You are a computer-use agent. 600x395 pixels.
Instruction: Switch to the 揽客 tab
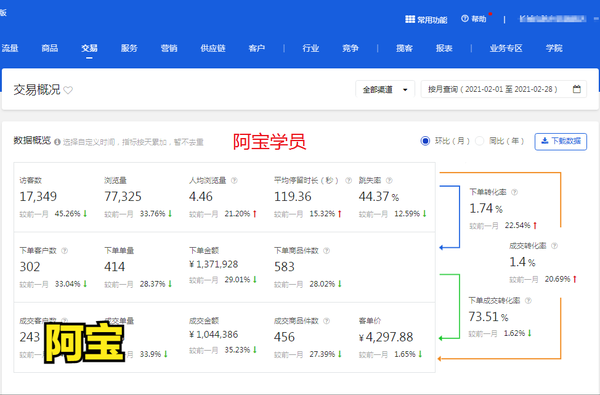(x=404, y=48)
